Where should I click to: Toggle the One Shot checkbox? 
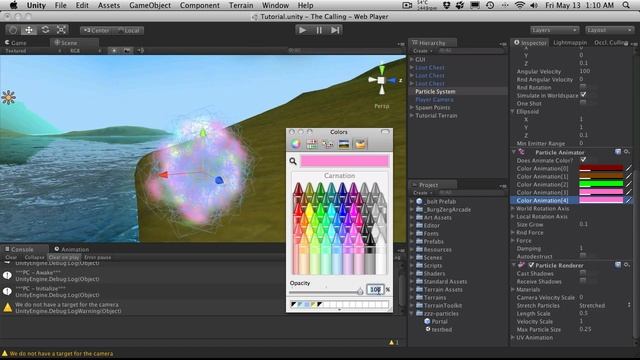583,103
